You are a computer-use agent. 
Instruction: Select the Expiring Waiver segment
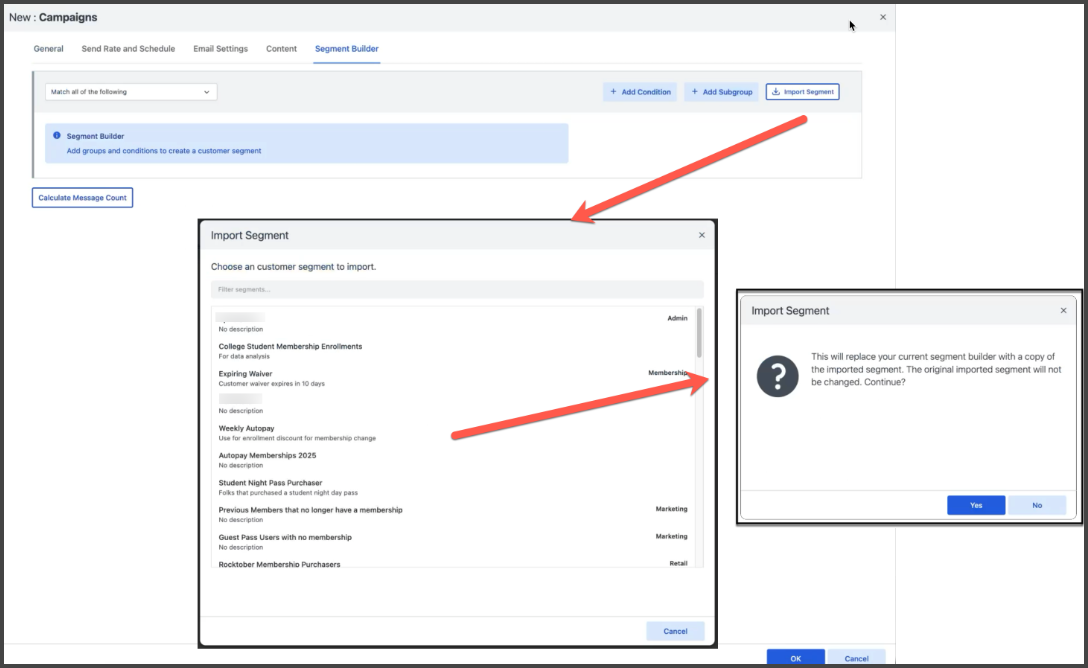coord(246,374)
